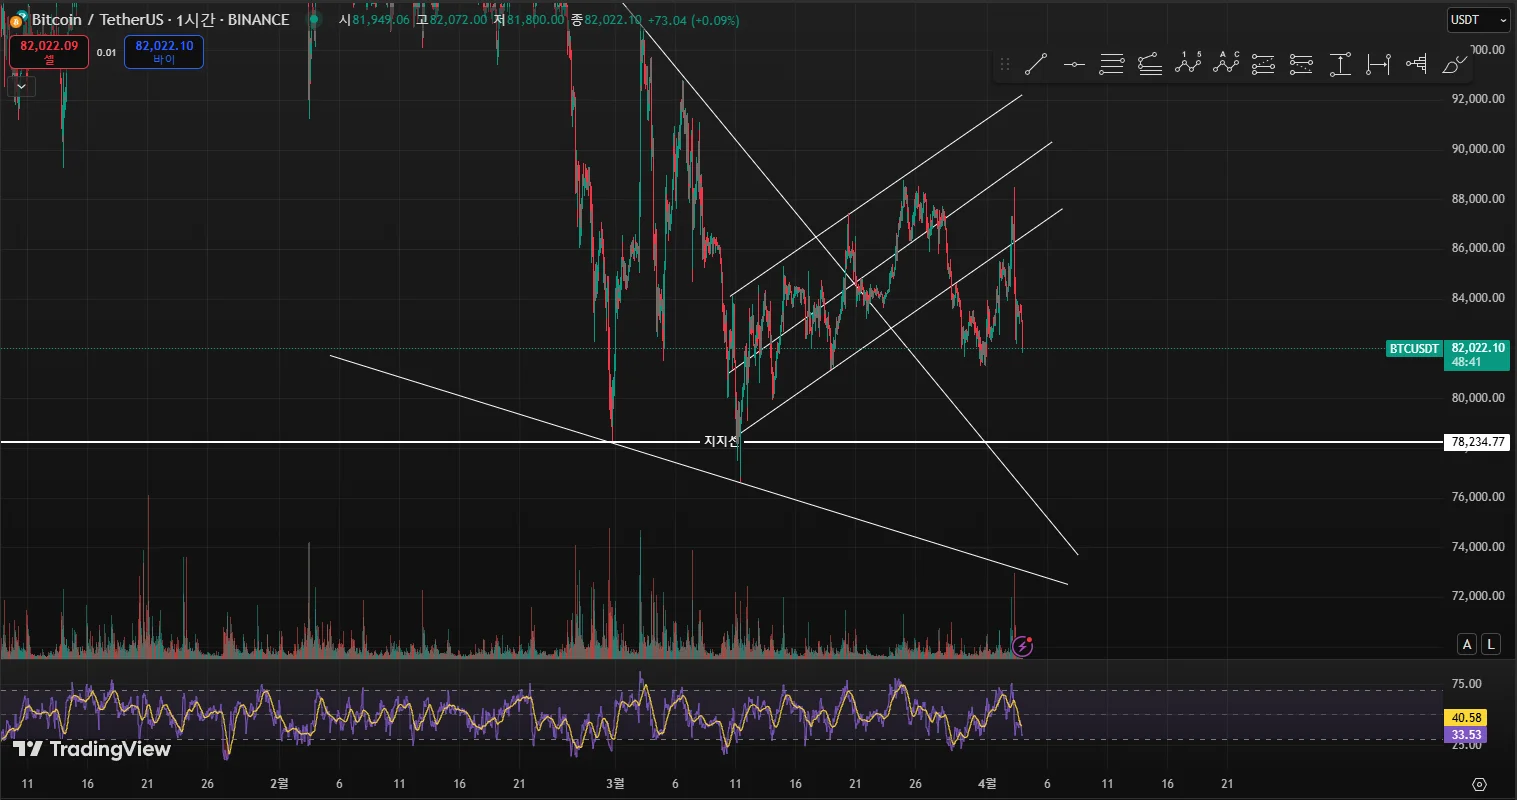
Task: Click the 2월 label on time axis
Action: coord(279,784)
